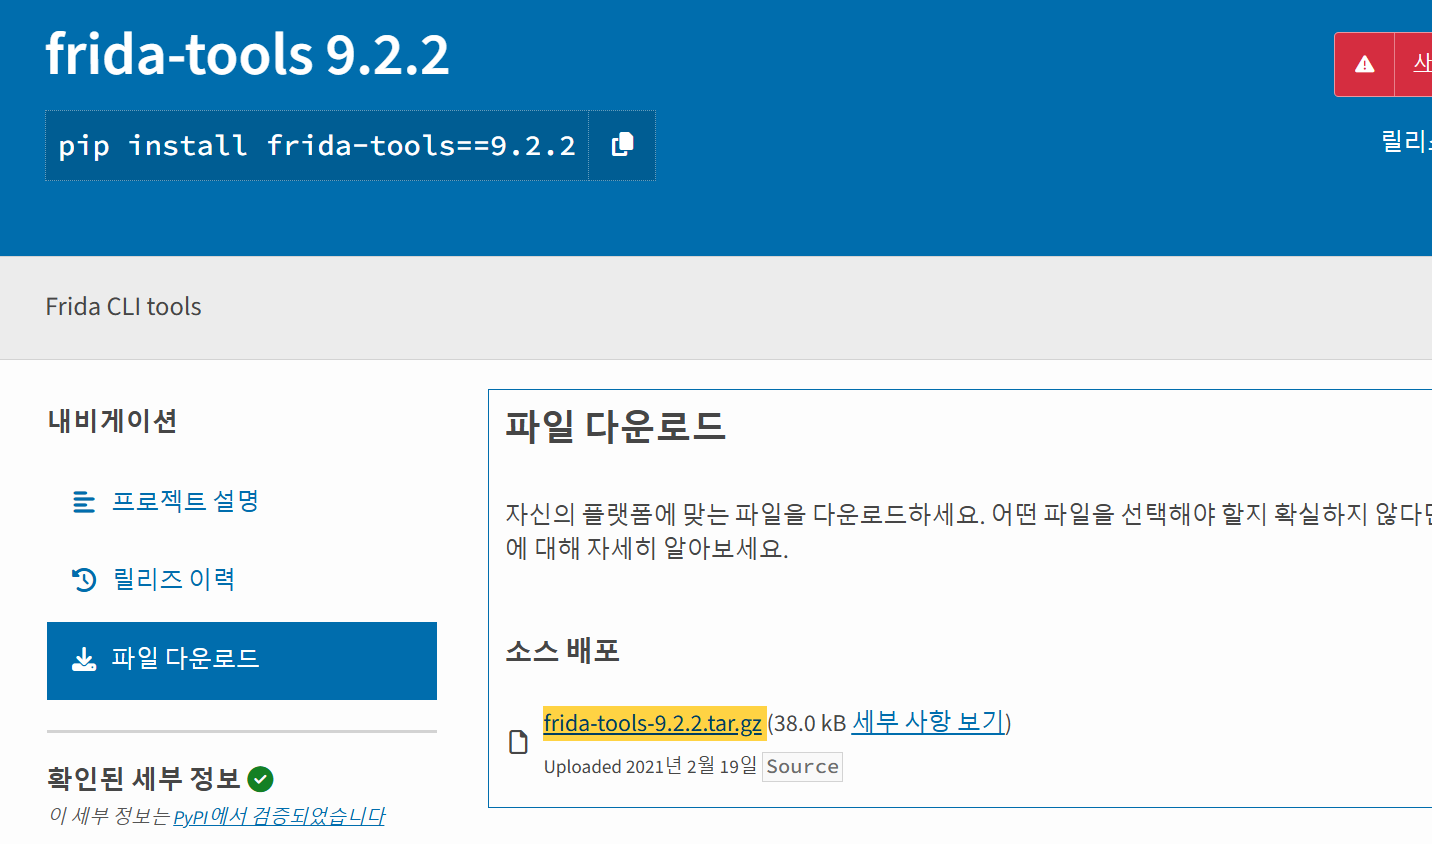Click the Uploaded 2021년 2월 19일 date text
1432x844 pixels.
click(x=650, y=766)
